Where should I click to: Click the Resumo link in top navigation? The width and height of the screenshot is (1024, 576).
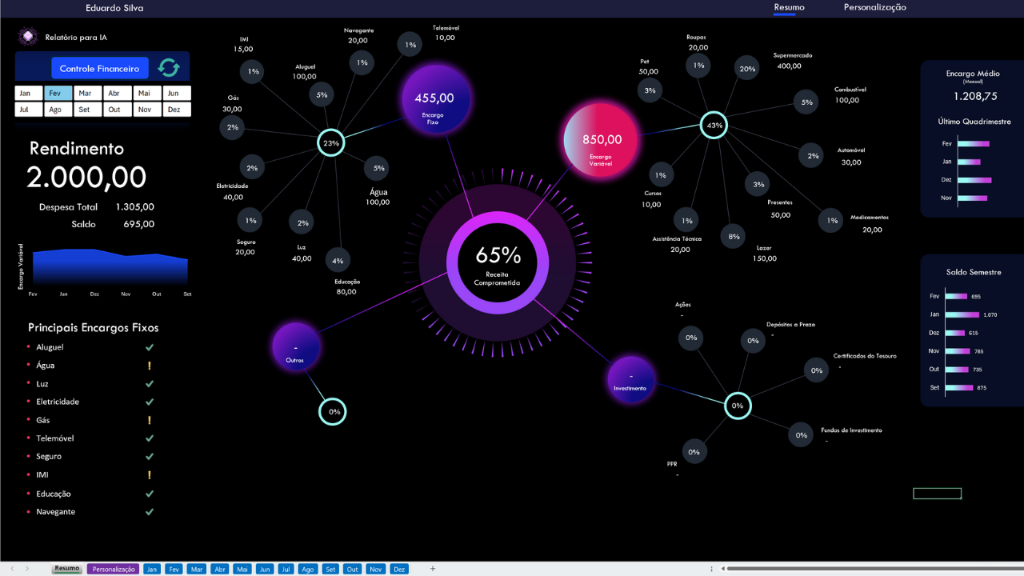[x=789, y=8]
